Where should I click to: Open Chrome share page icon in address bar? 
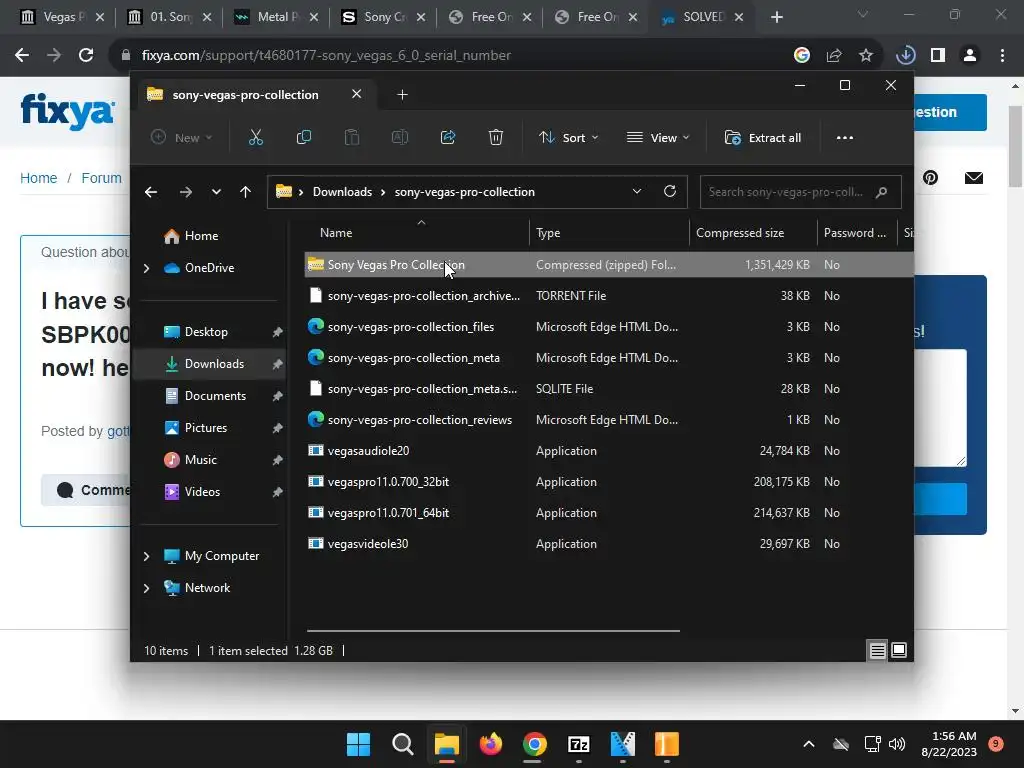tap(834, 56)
